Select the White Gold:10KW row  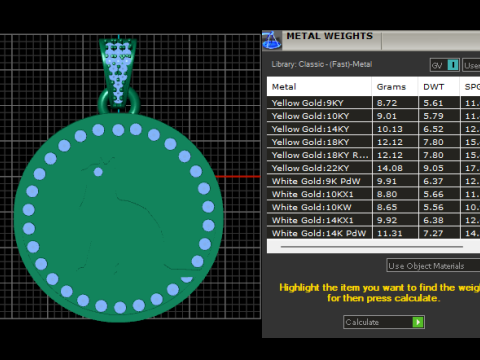(373, 207)
